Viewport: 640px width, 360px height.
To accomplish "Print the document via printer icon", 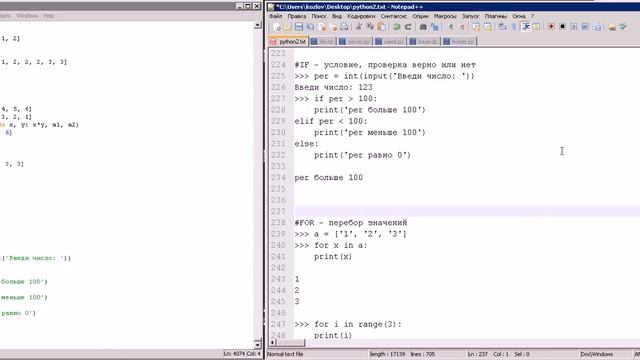I will click(x=344, y=27).
